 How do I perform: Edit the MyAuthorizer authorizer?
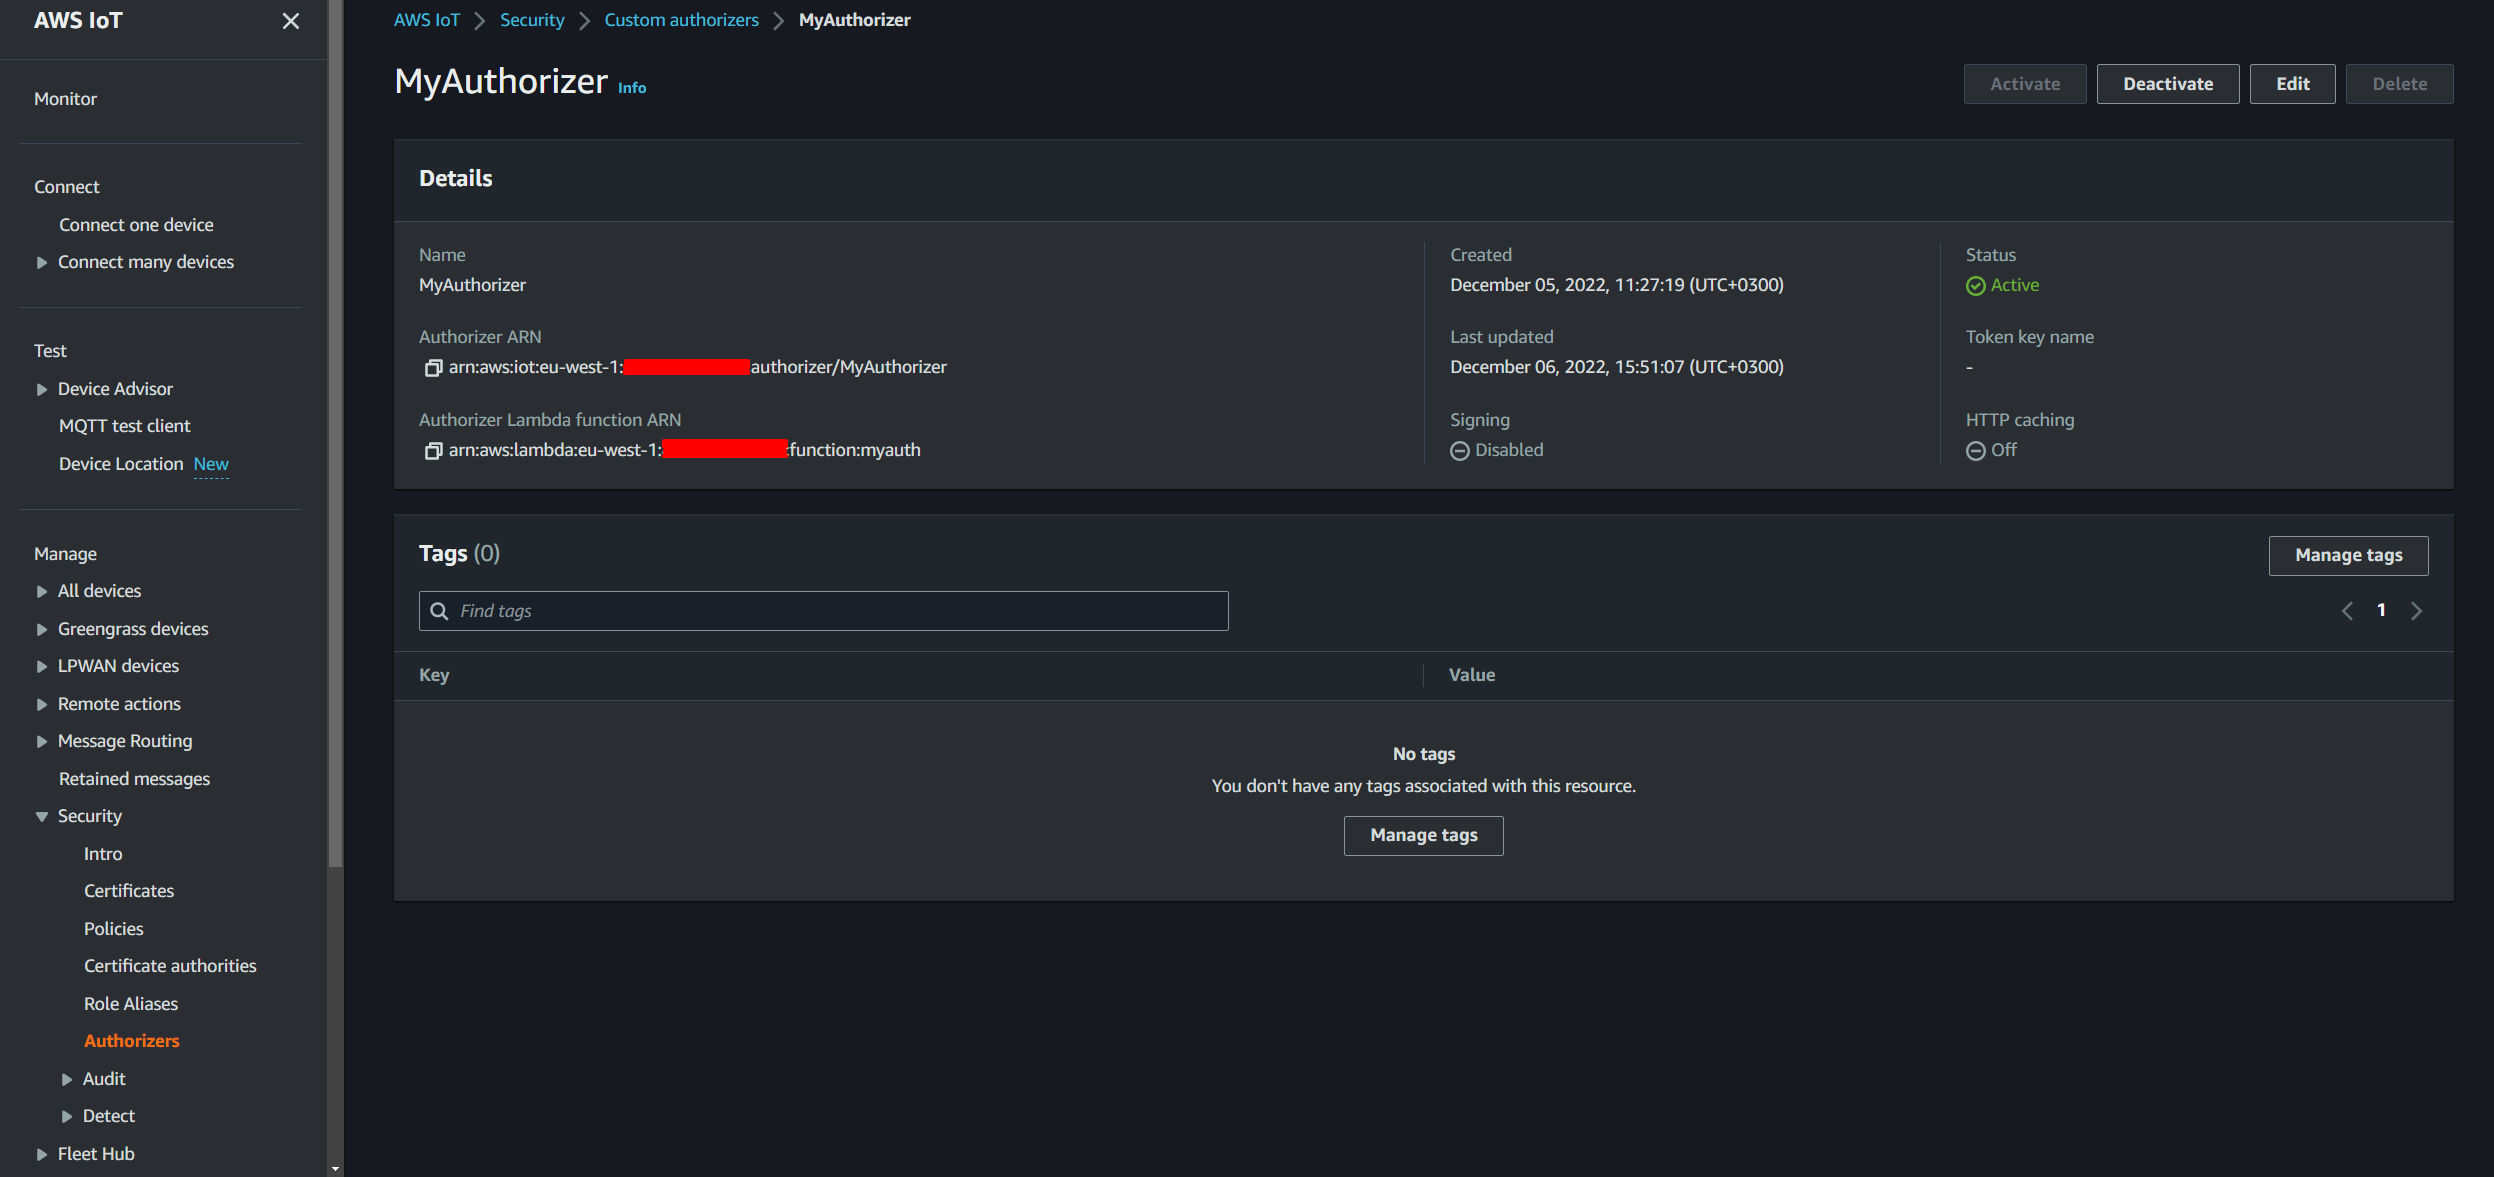click(x=2292, y=84)
